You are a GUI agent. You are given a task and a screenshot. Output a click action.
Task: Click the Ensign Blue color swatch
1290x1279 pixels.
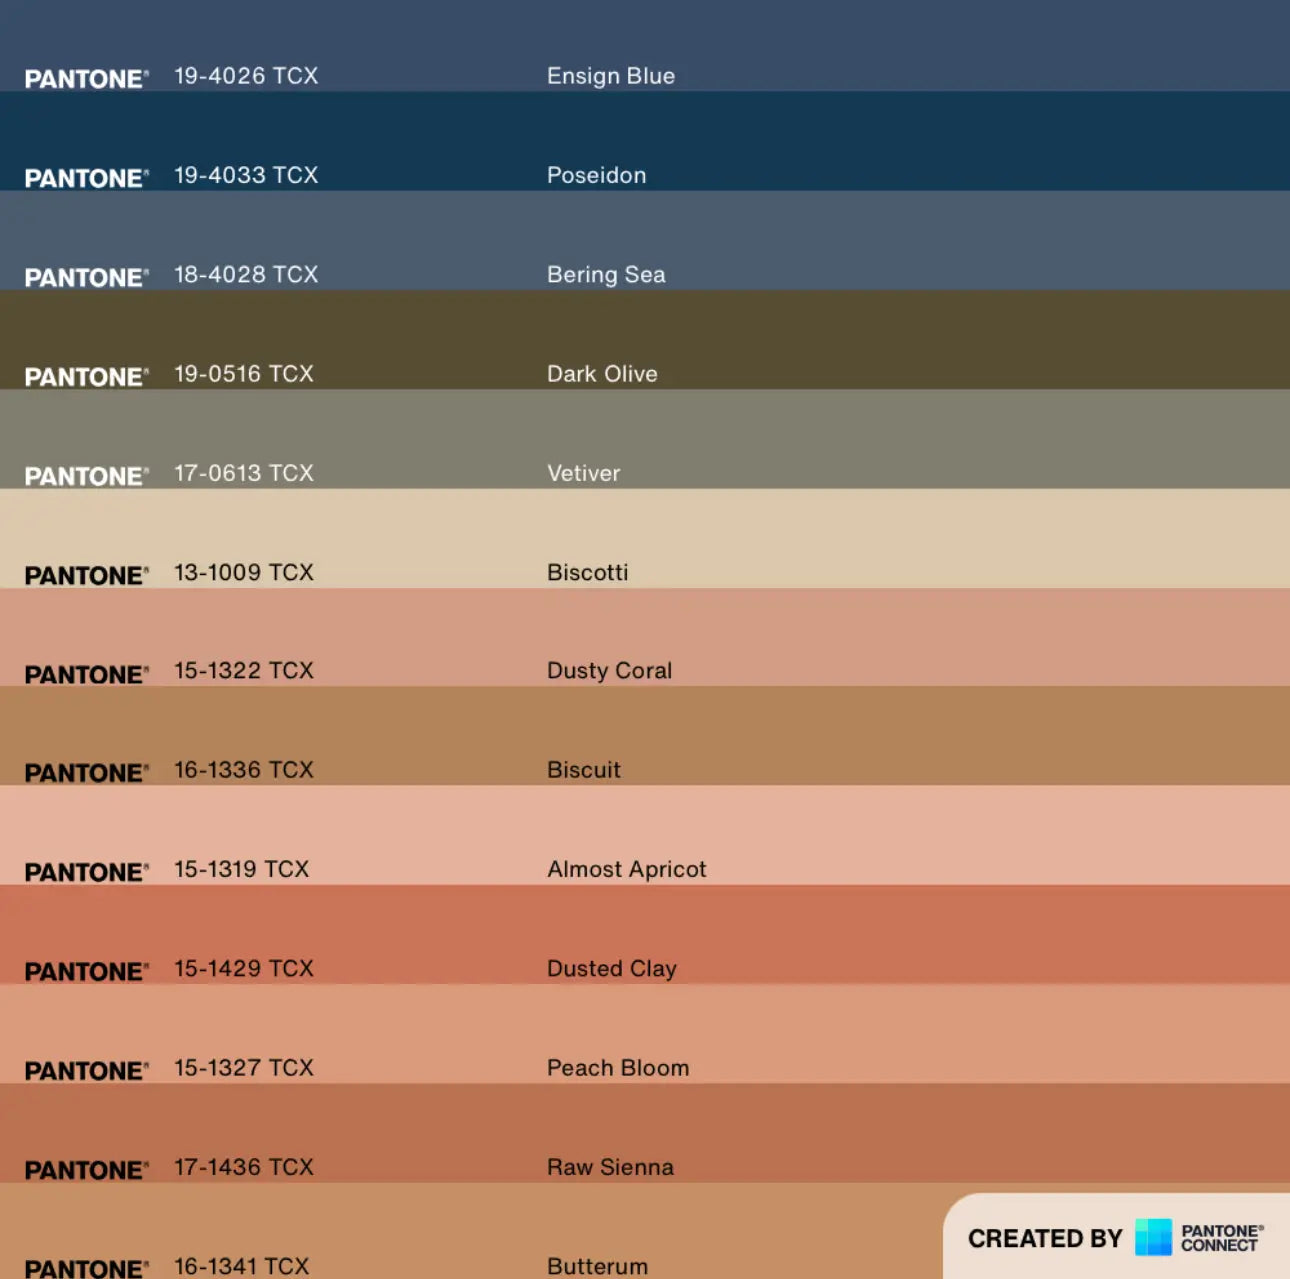point(900,45)
